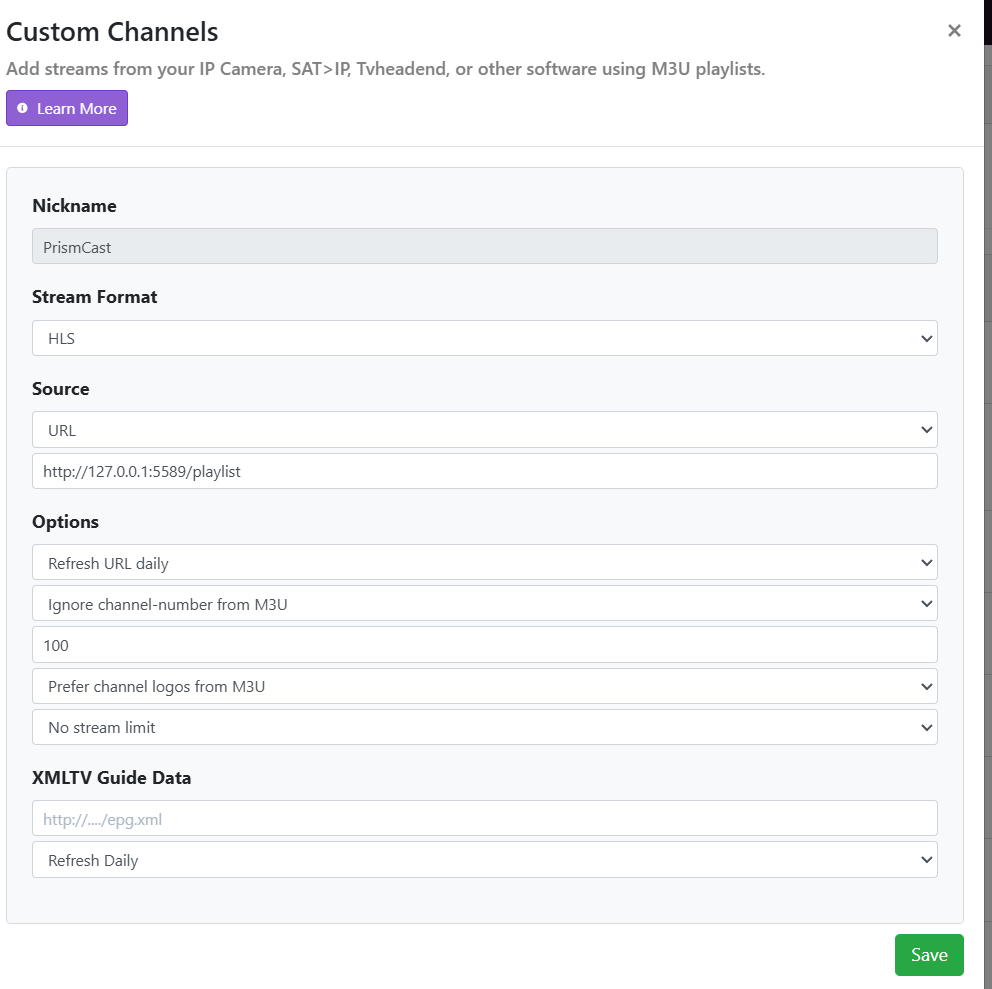Click the Custom Channels dialog title

[112, 31]
